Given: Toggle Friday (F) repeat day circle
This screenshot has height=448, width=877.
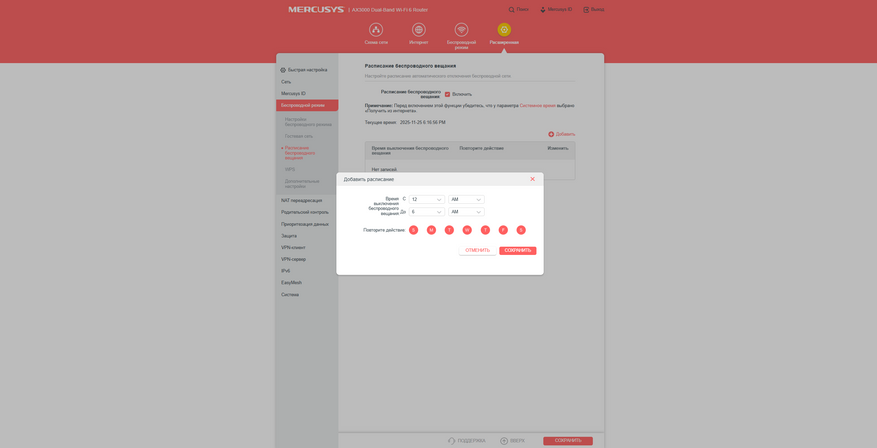Looking at the screenshot, I should click(503, 230).
